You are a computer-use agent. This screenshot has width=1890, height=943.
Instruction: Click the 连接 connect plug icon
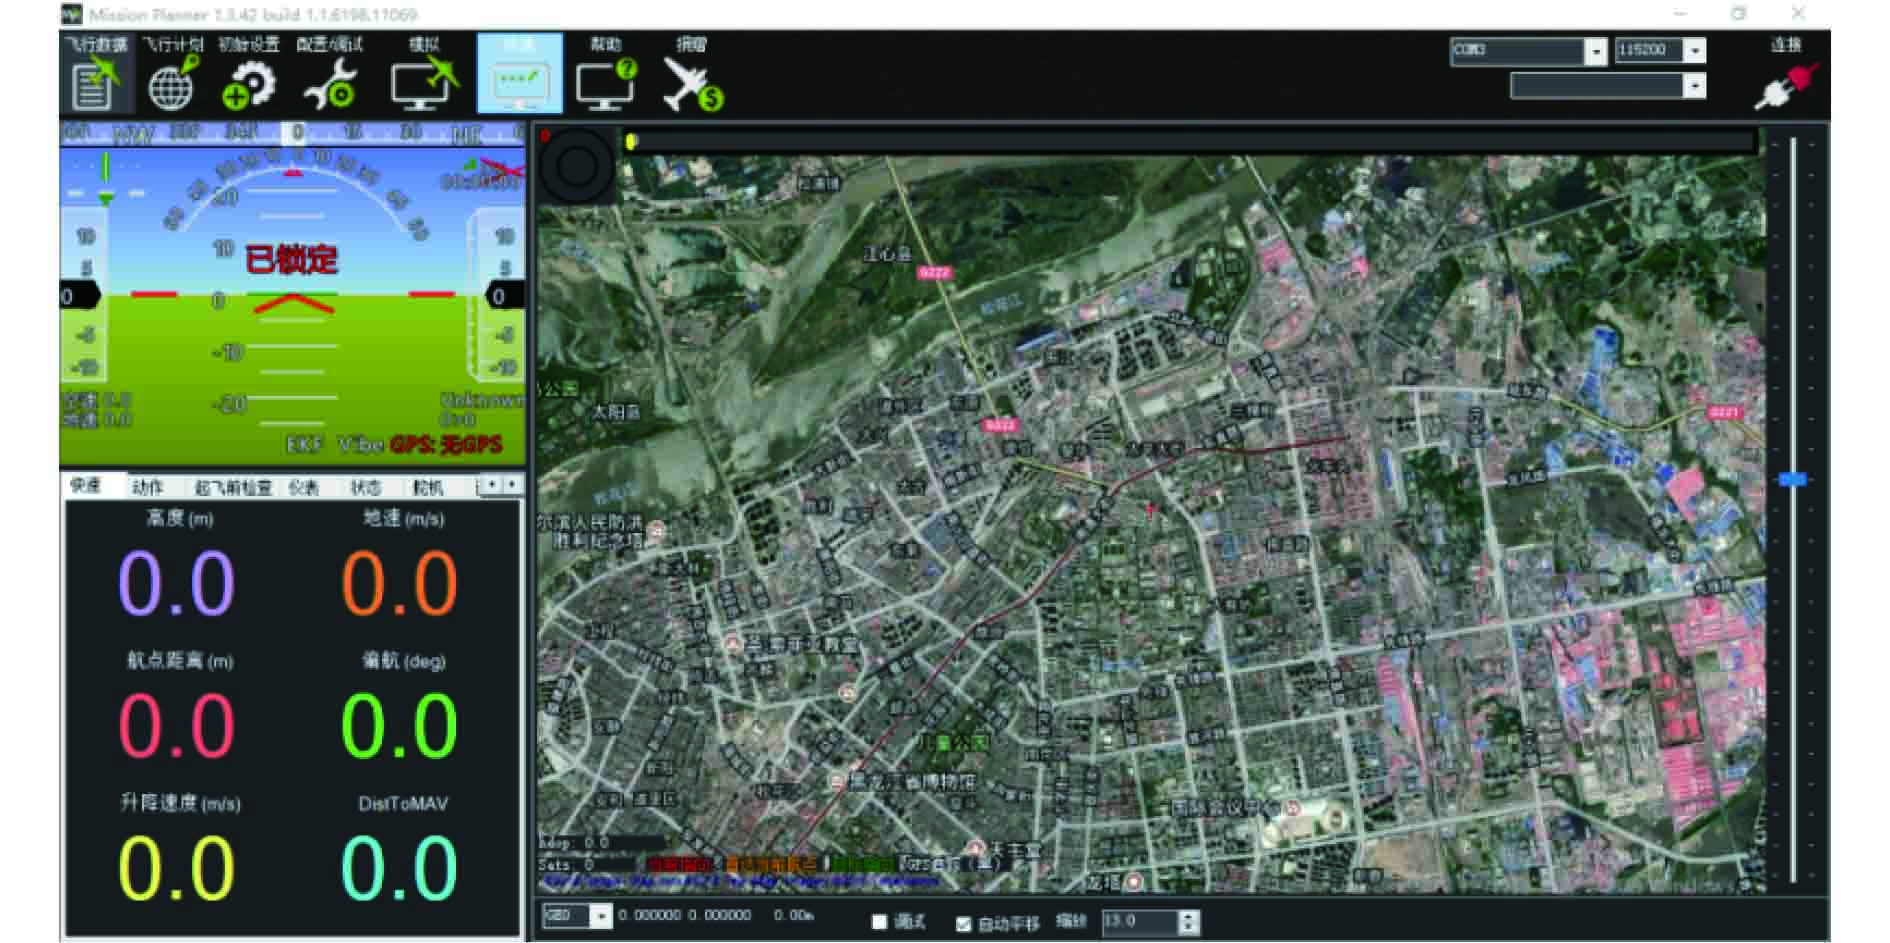point(1786,80)
